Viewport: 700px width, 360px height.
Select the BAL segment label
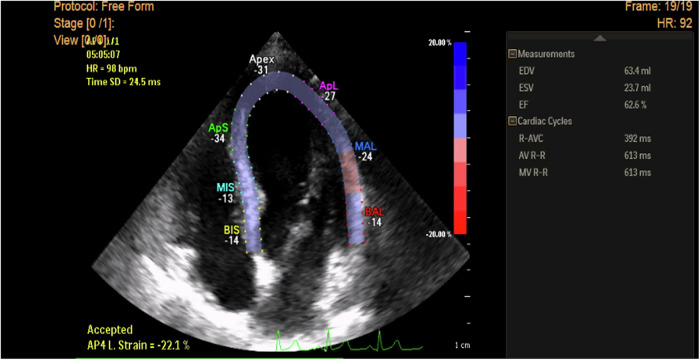click(x=374, y=212)
